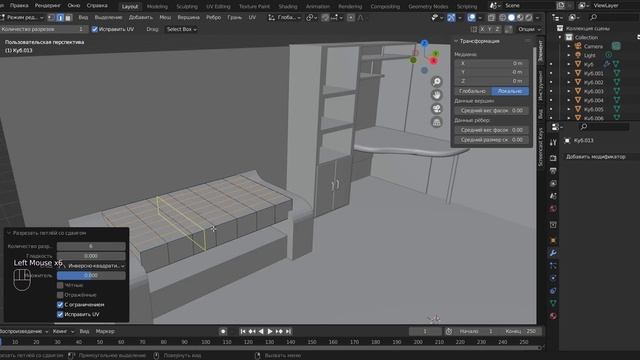
Task: Open the Render properties tab icon
Action: tap(553, 158)
